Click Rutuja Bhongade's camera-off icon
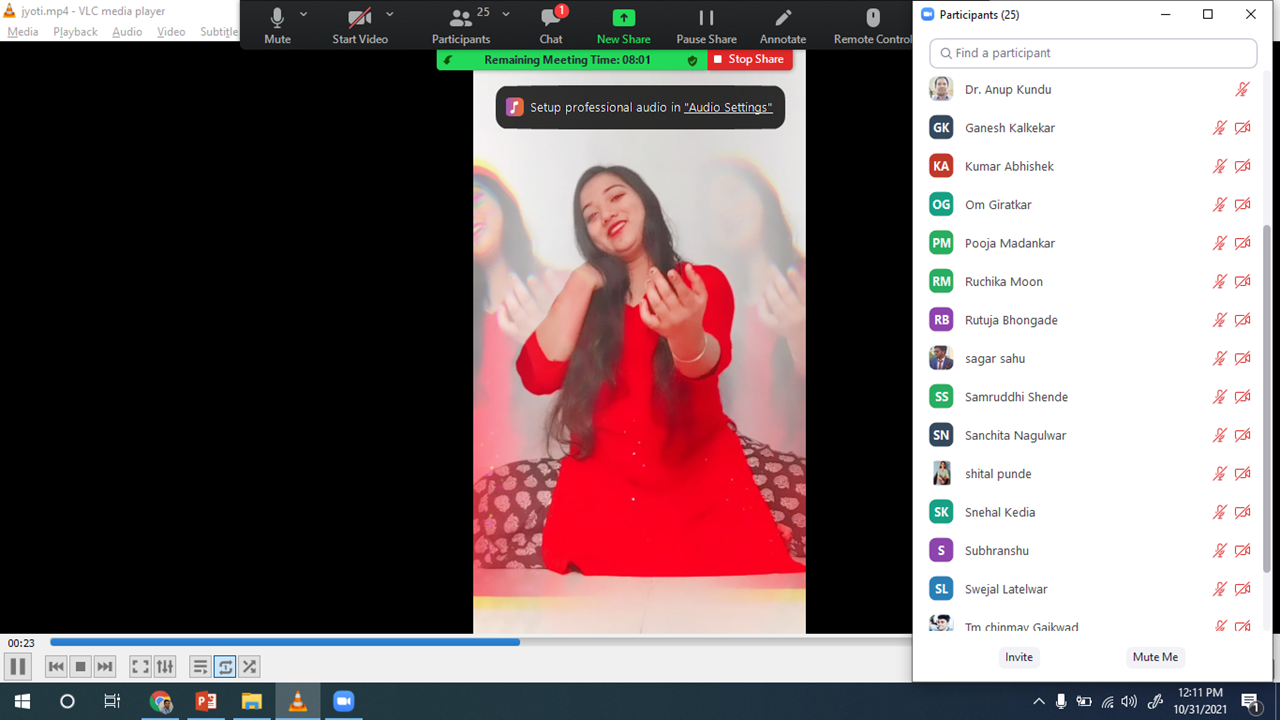 (1242, 320)
